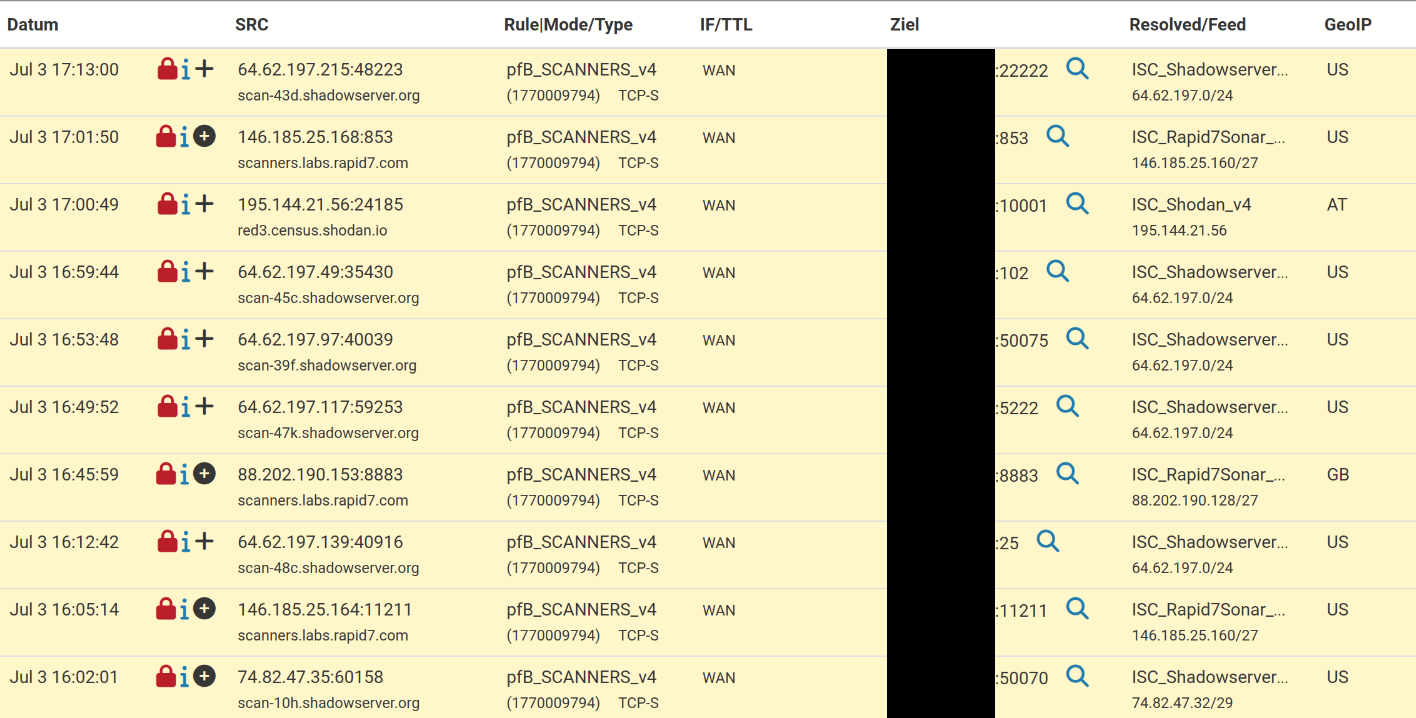The width and height of the screenshot is (1416, 718).
Task: Click the ISC_Shodan_v4 feed name
Action: point(1192,205)
